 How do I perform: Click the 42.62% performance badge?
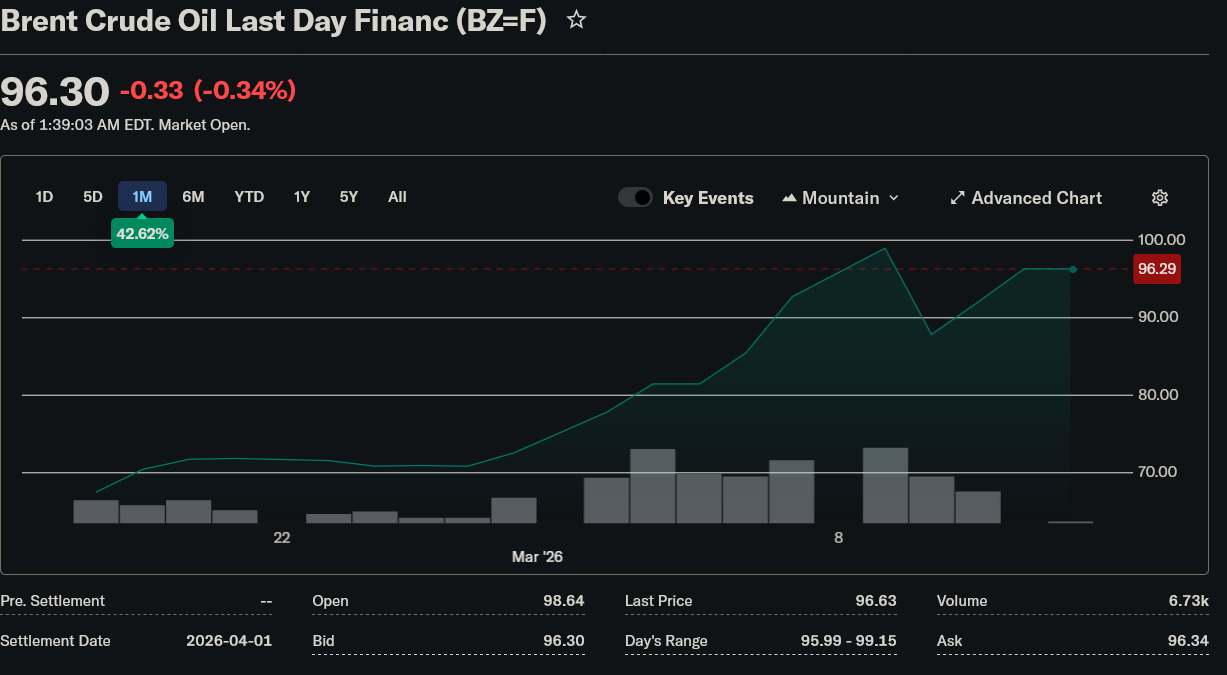tap(142, 234)
